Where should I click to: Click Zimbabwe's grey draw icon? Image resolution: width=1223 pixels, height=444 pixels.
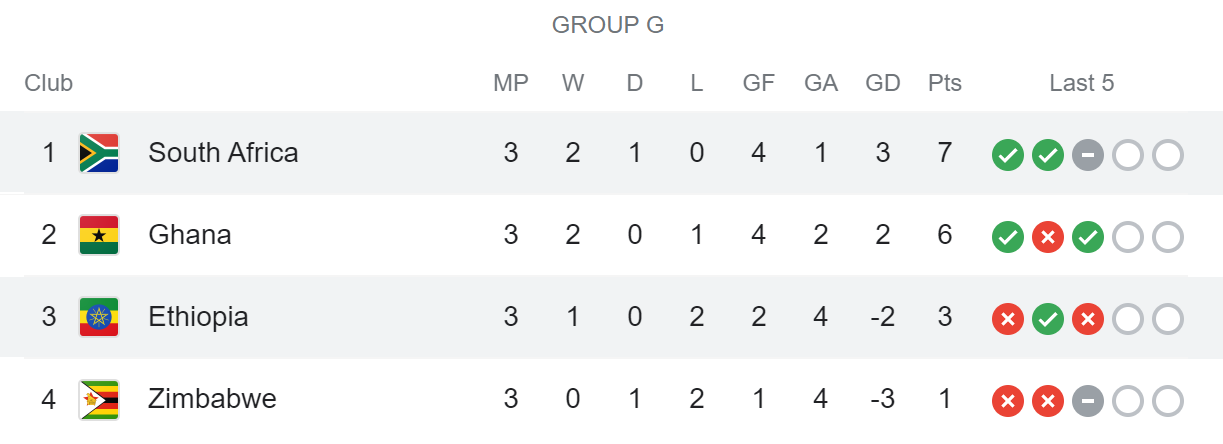coord(1087,401)
